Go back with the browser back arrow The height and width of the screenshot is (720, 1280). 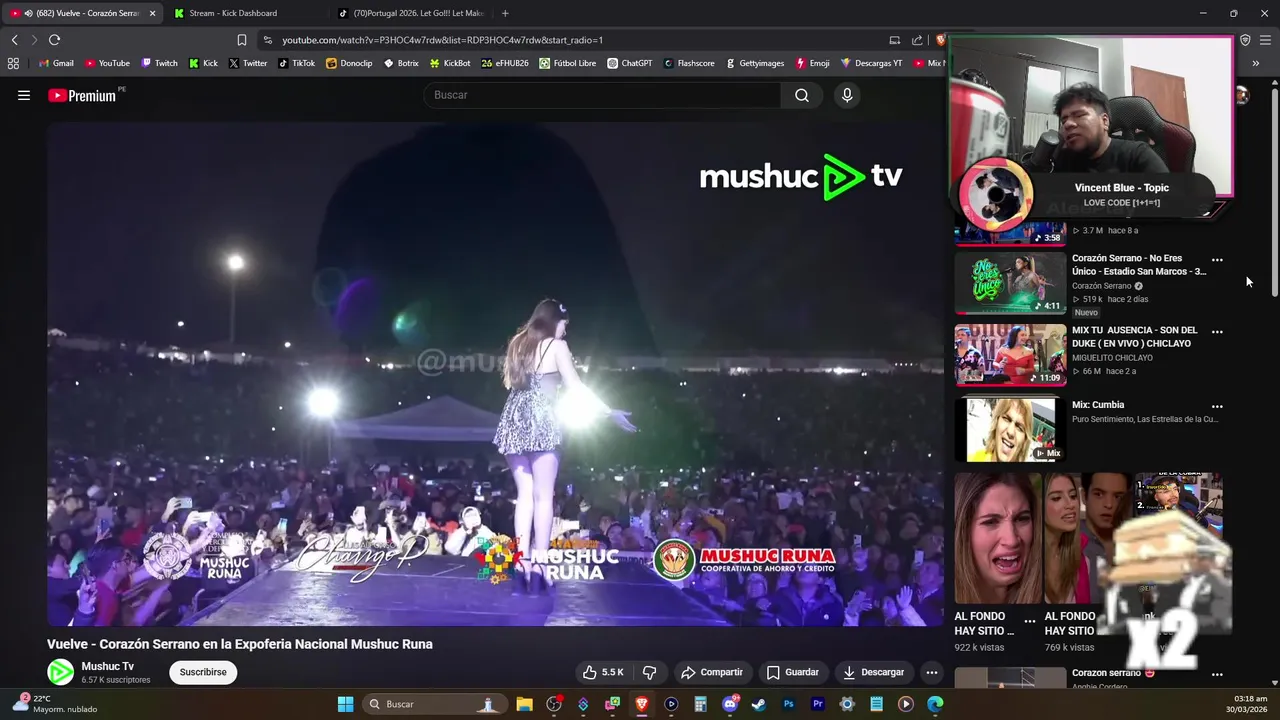coord(14,40)
